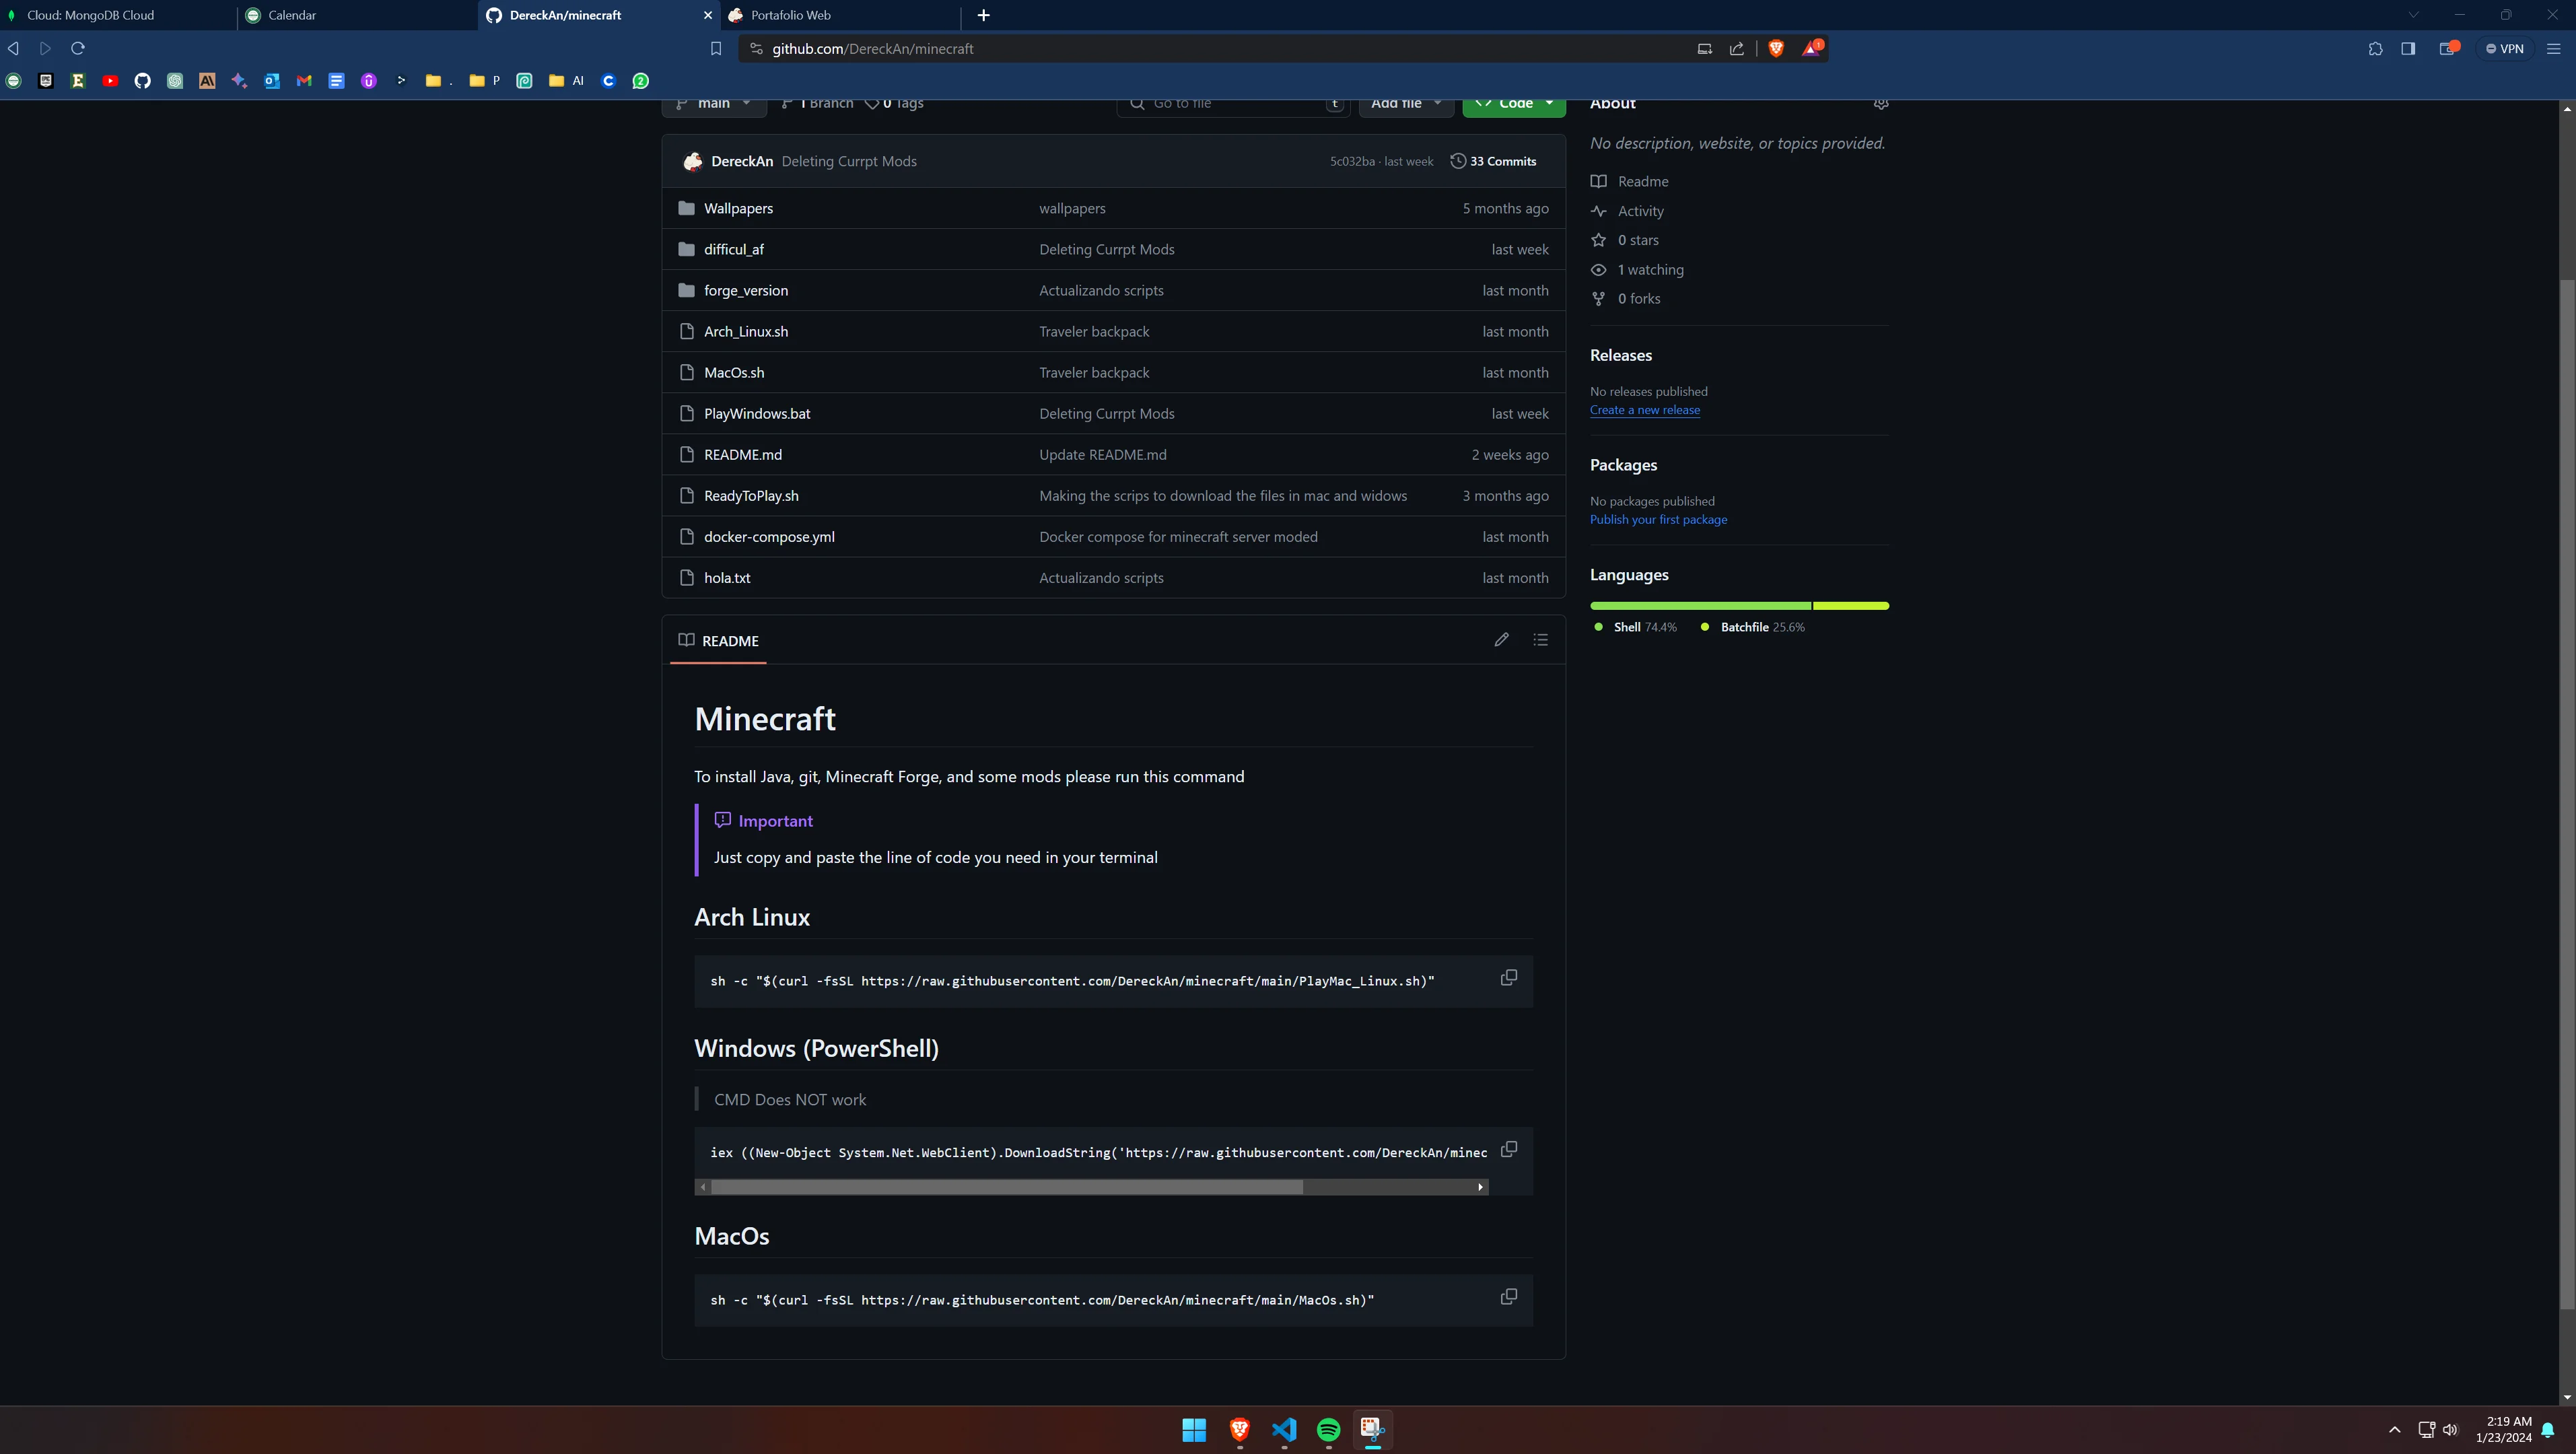Viewport: 2576px width, 1454px height.
Task: Open PlayWindows.bat file
Action: [757, 413]
